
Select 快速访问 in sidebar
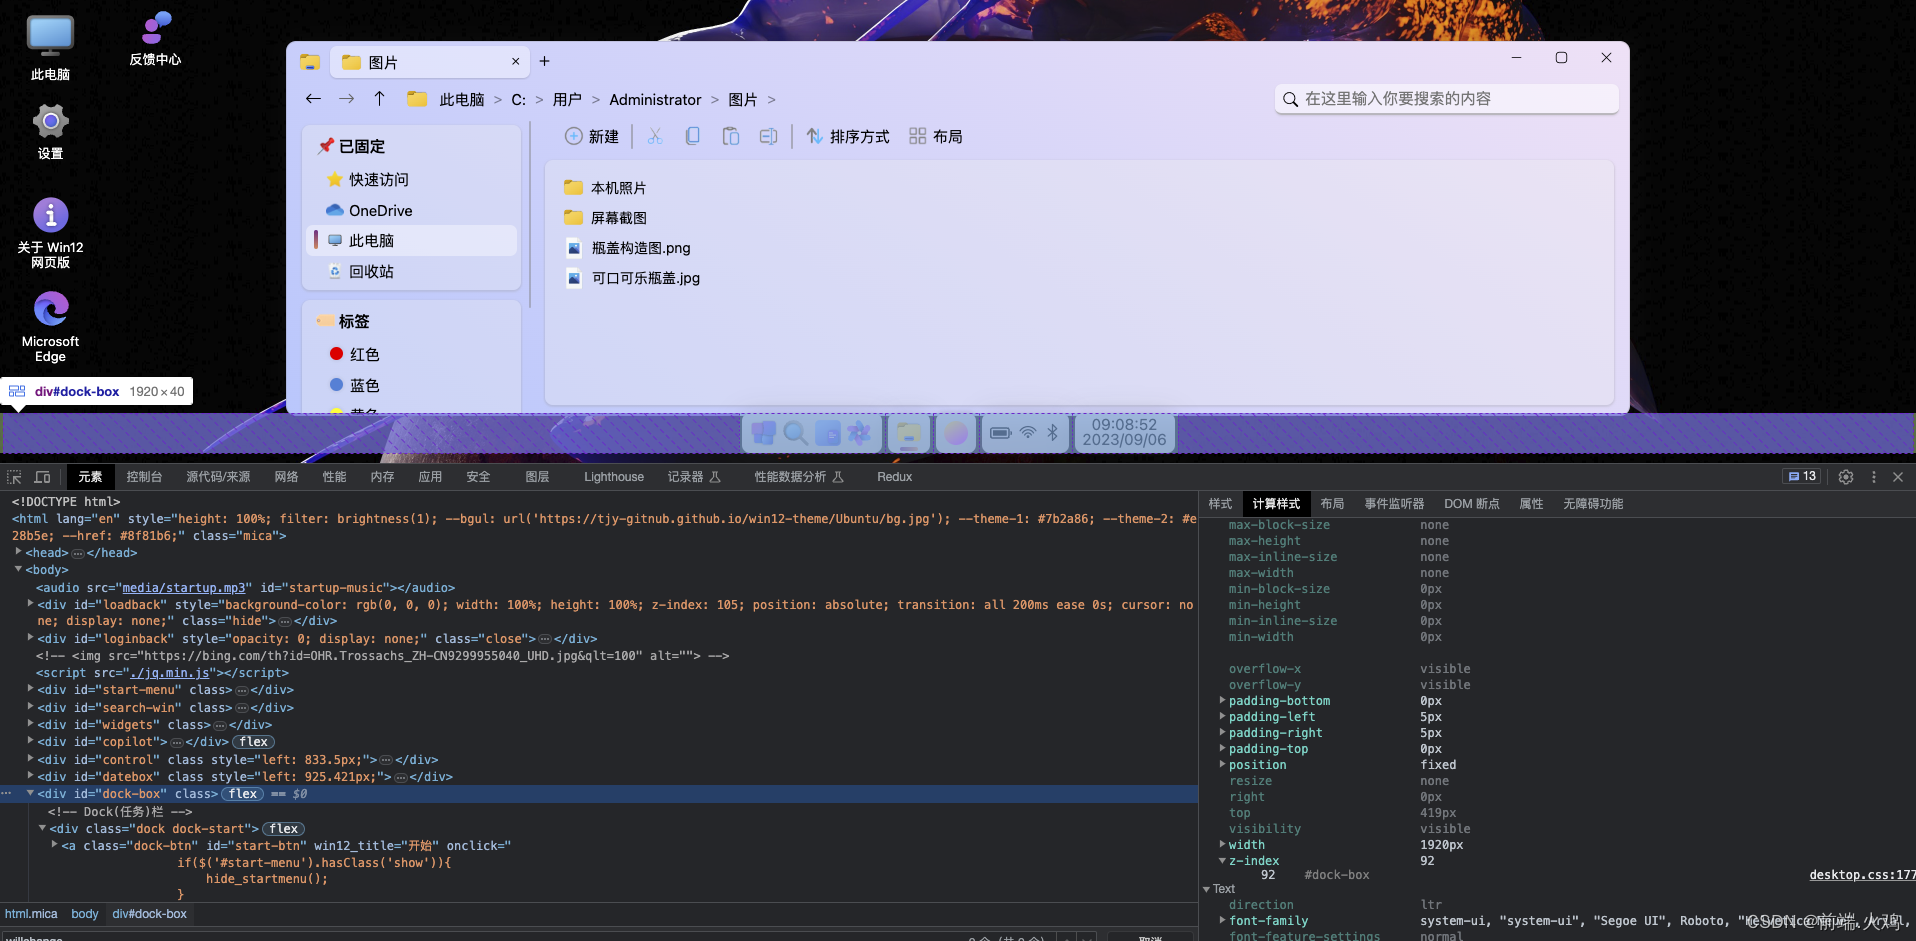412,179
